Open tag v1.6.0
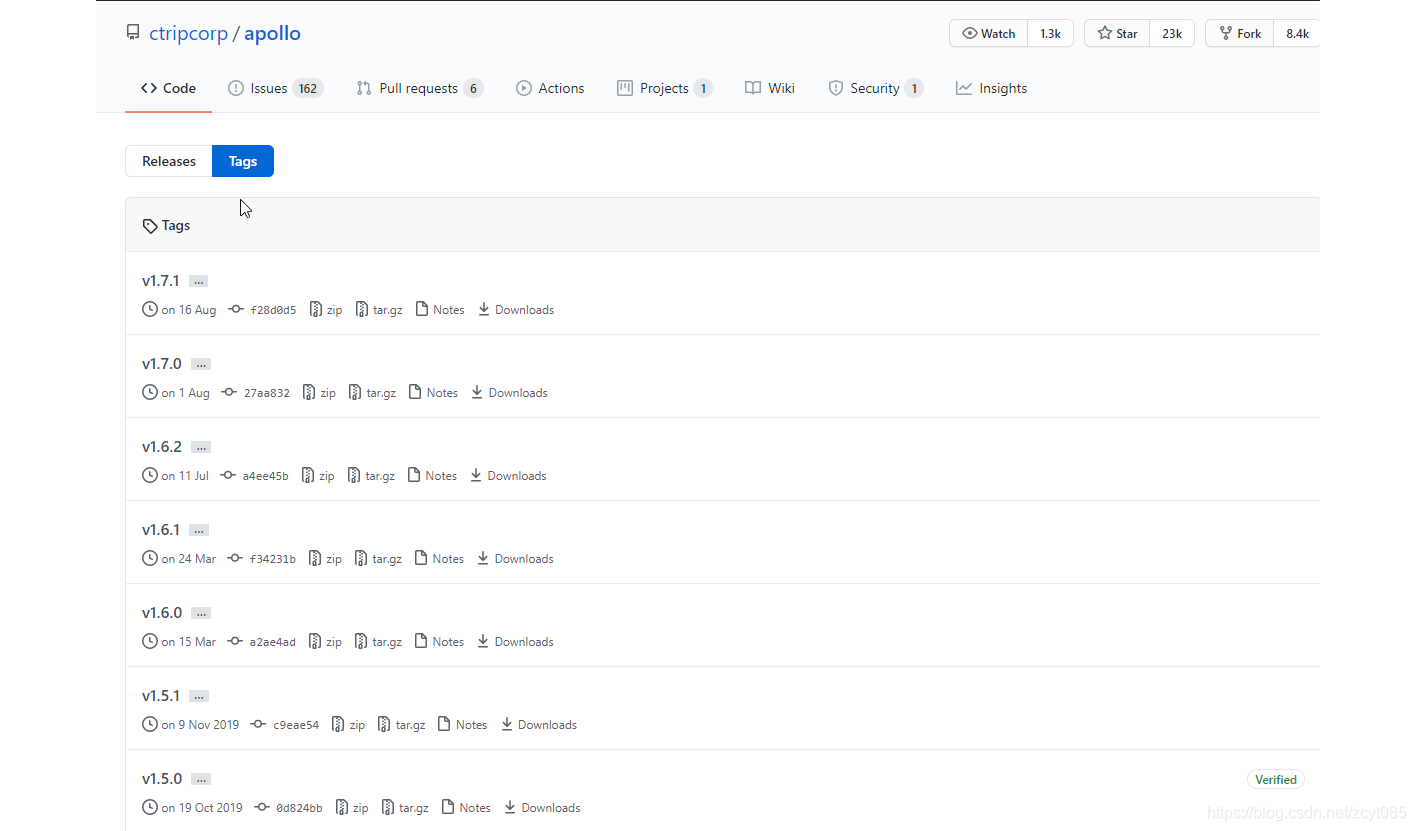 161,613
